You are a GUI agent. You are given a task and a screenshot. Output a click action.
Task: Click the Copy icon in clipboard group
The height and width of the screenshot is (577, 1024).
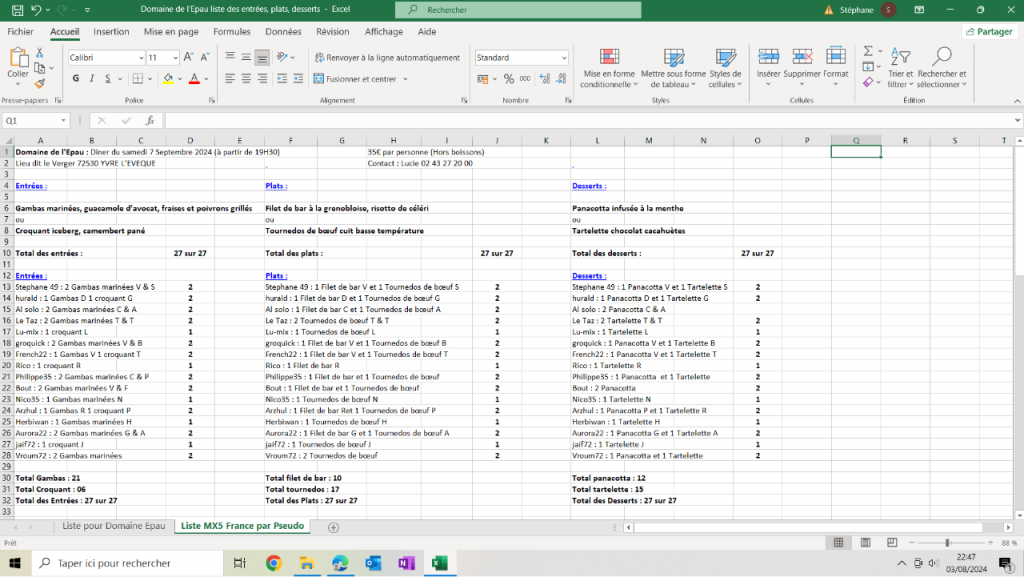(40, 68)
